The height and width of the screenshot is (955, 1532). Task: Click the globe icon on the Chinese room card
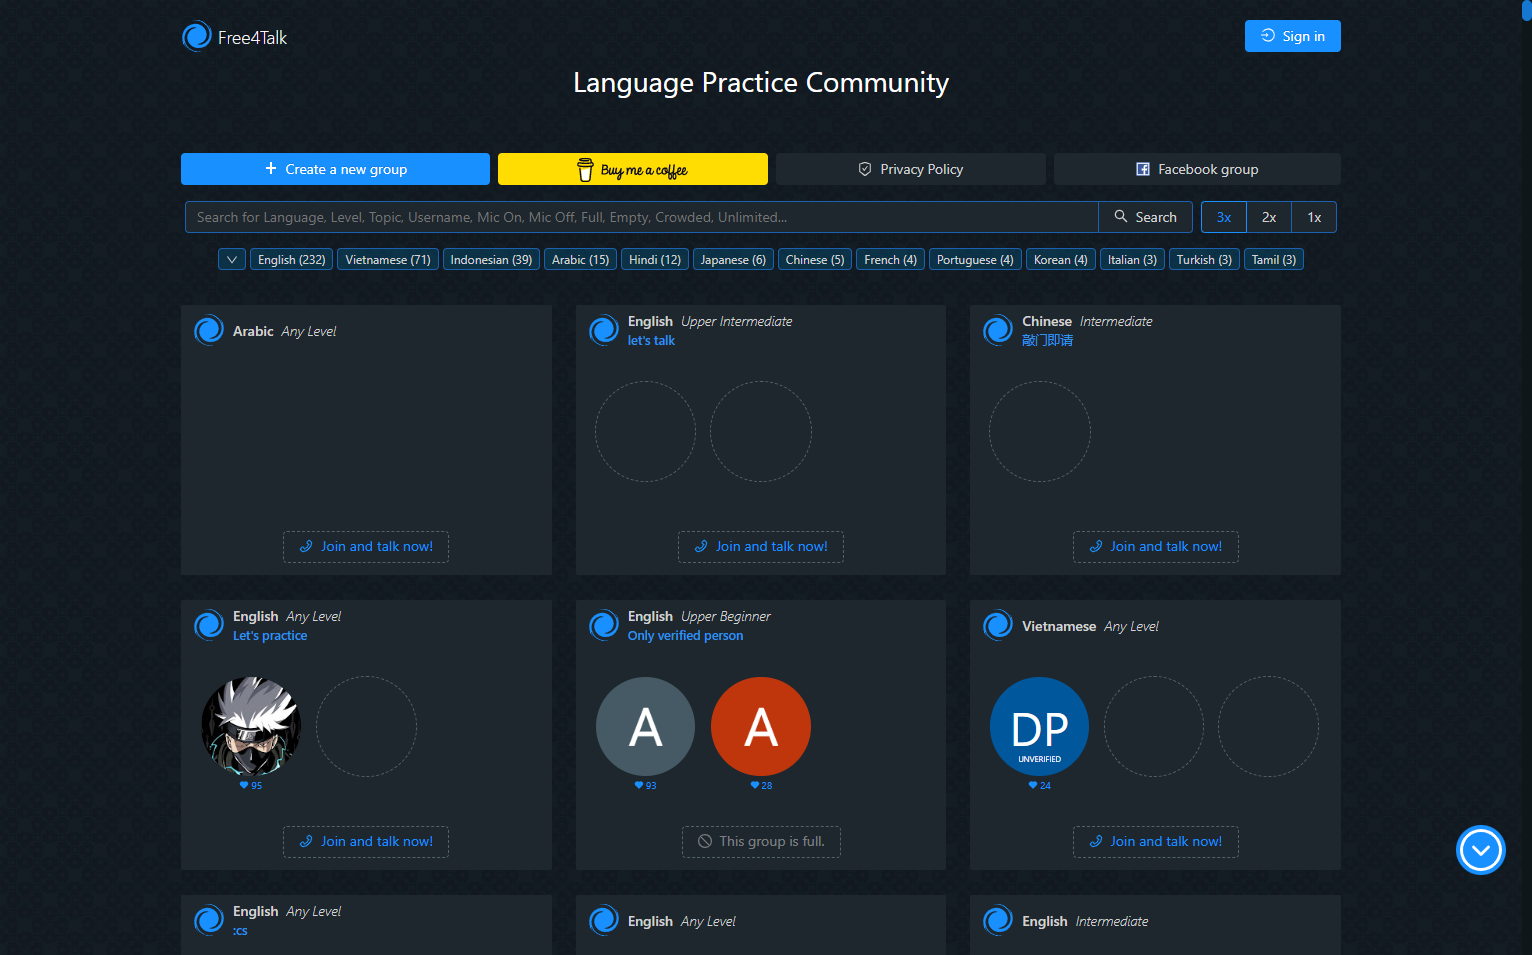pyautogui.click(x=998, y=330)
